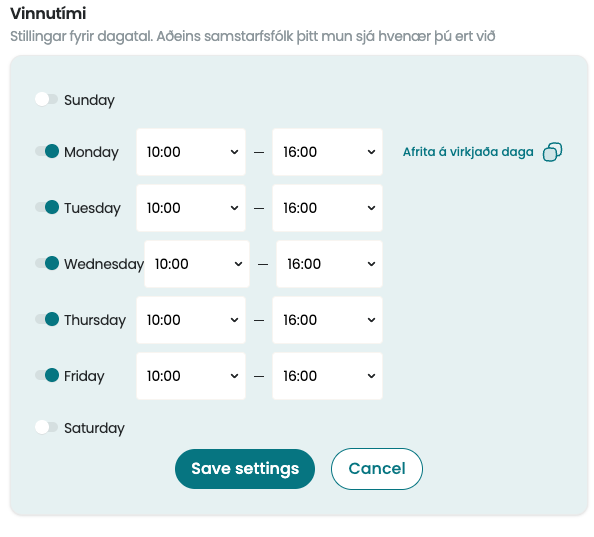Click the Save settings button
The height and width of the screenshot is (537, 594).
click(245, 469)
